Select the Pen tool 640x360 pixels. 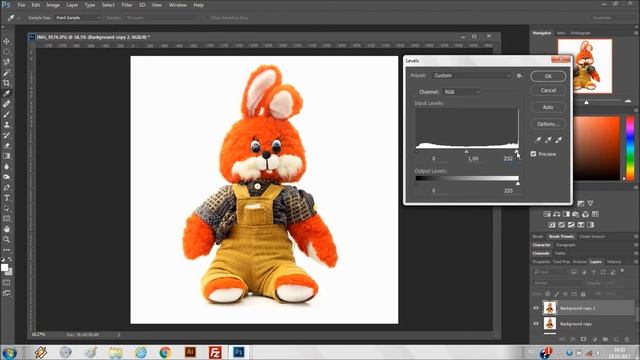(x=7, y=187)
